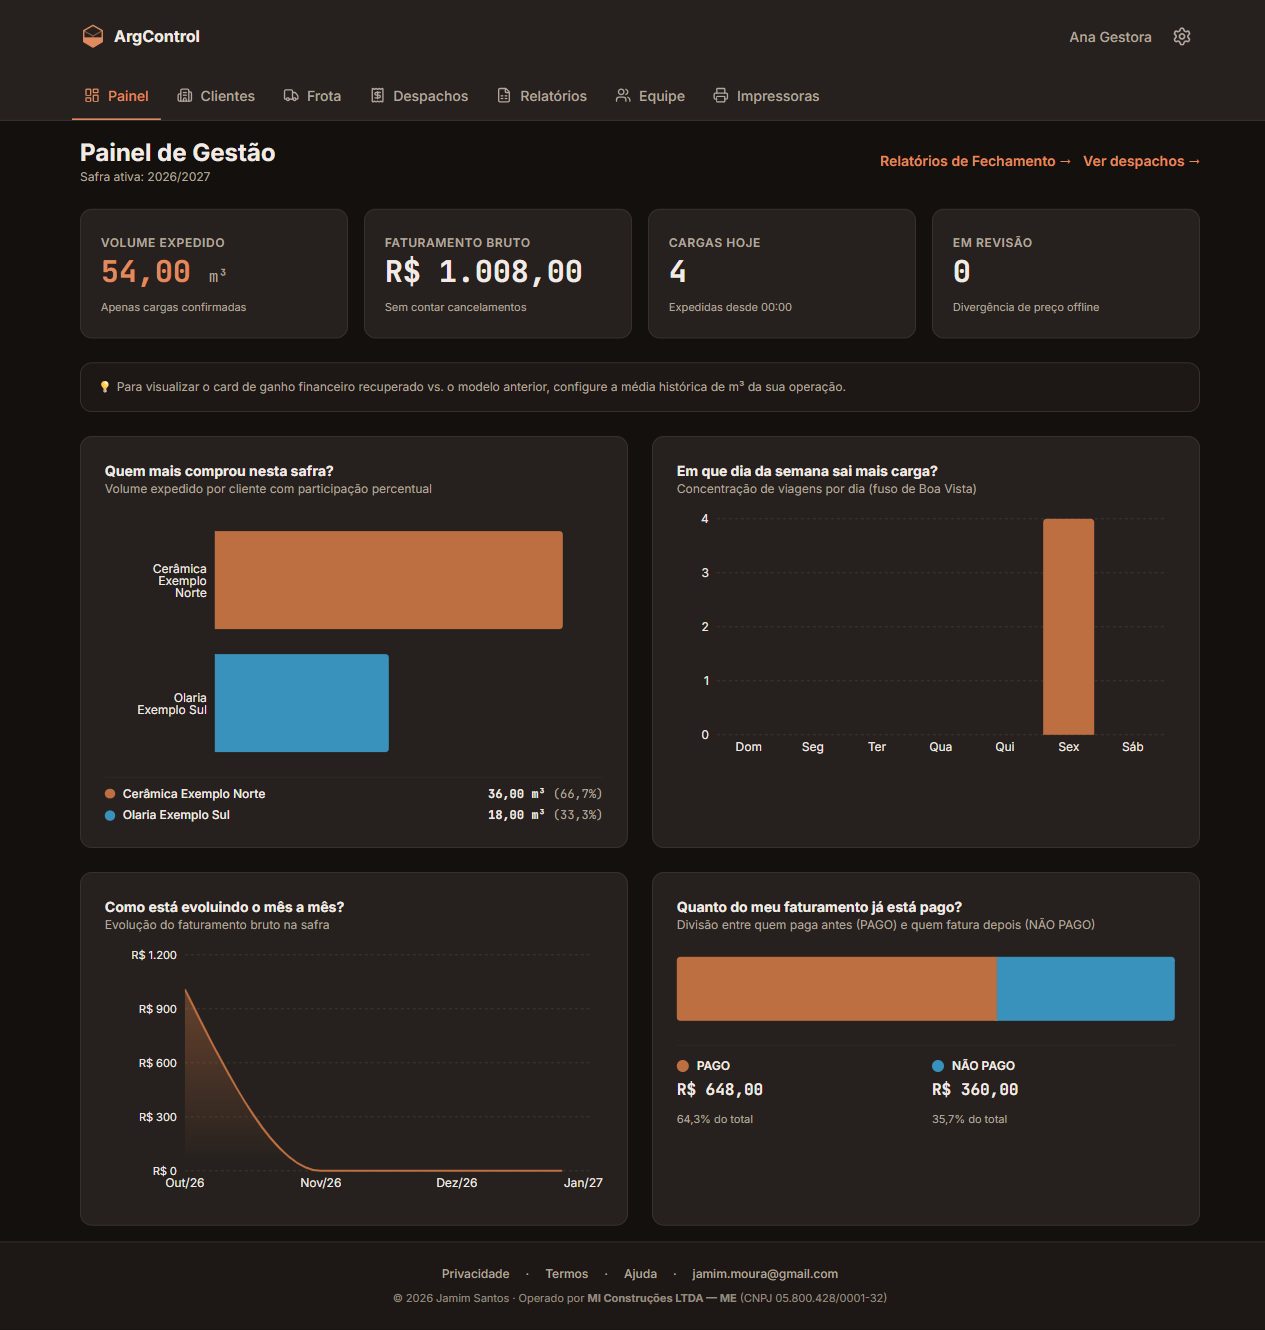Click the ArgControl cube logo icon
The width and height of the screenshot is (1265, 1330).
[92, 36]
